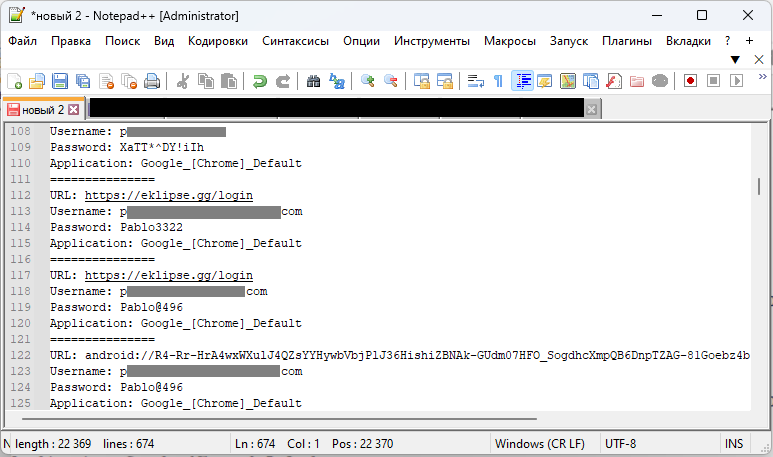Open the Опции menu

[x=361, y=41]
